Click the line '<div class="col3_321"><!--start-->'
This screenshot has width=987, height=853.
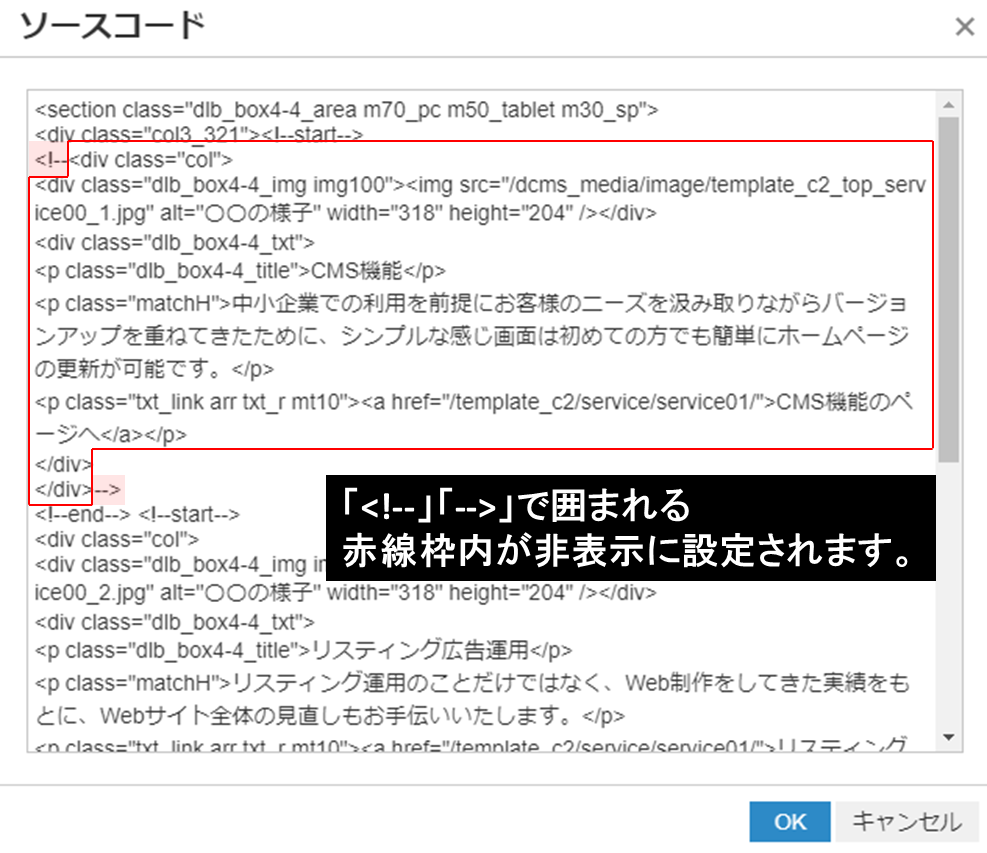point(199,134)
